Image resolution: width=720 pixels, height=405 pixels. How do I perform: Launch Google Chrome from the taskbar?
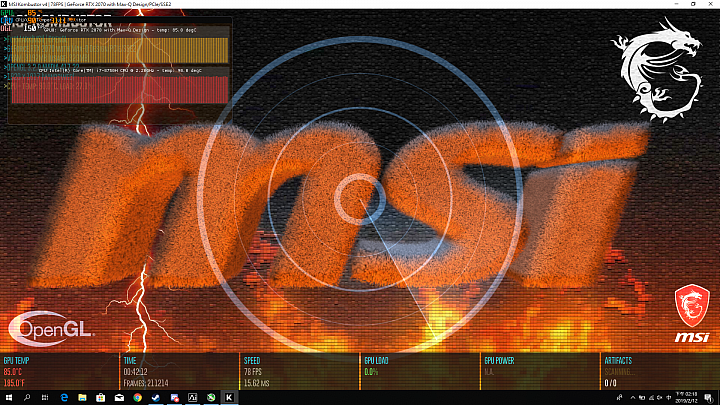click(x=137, y=398)
